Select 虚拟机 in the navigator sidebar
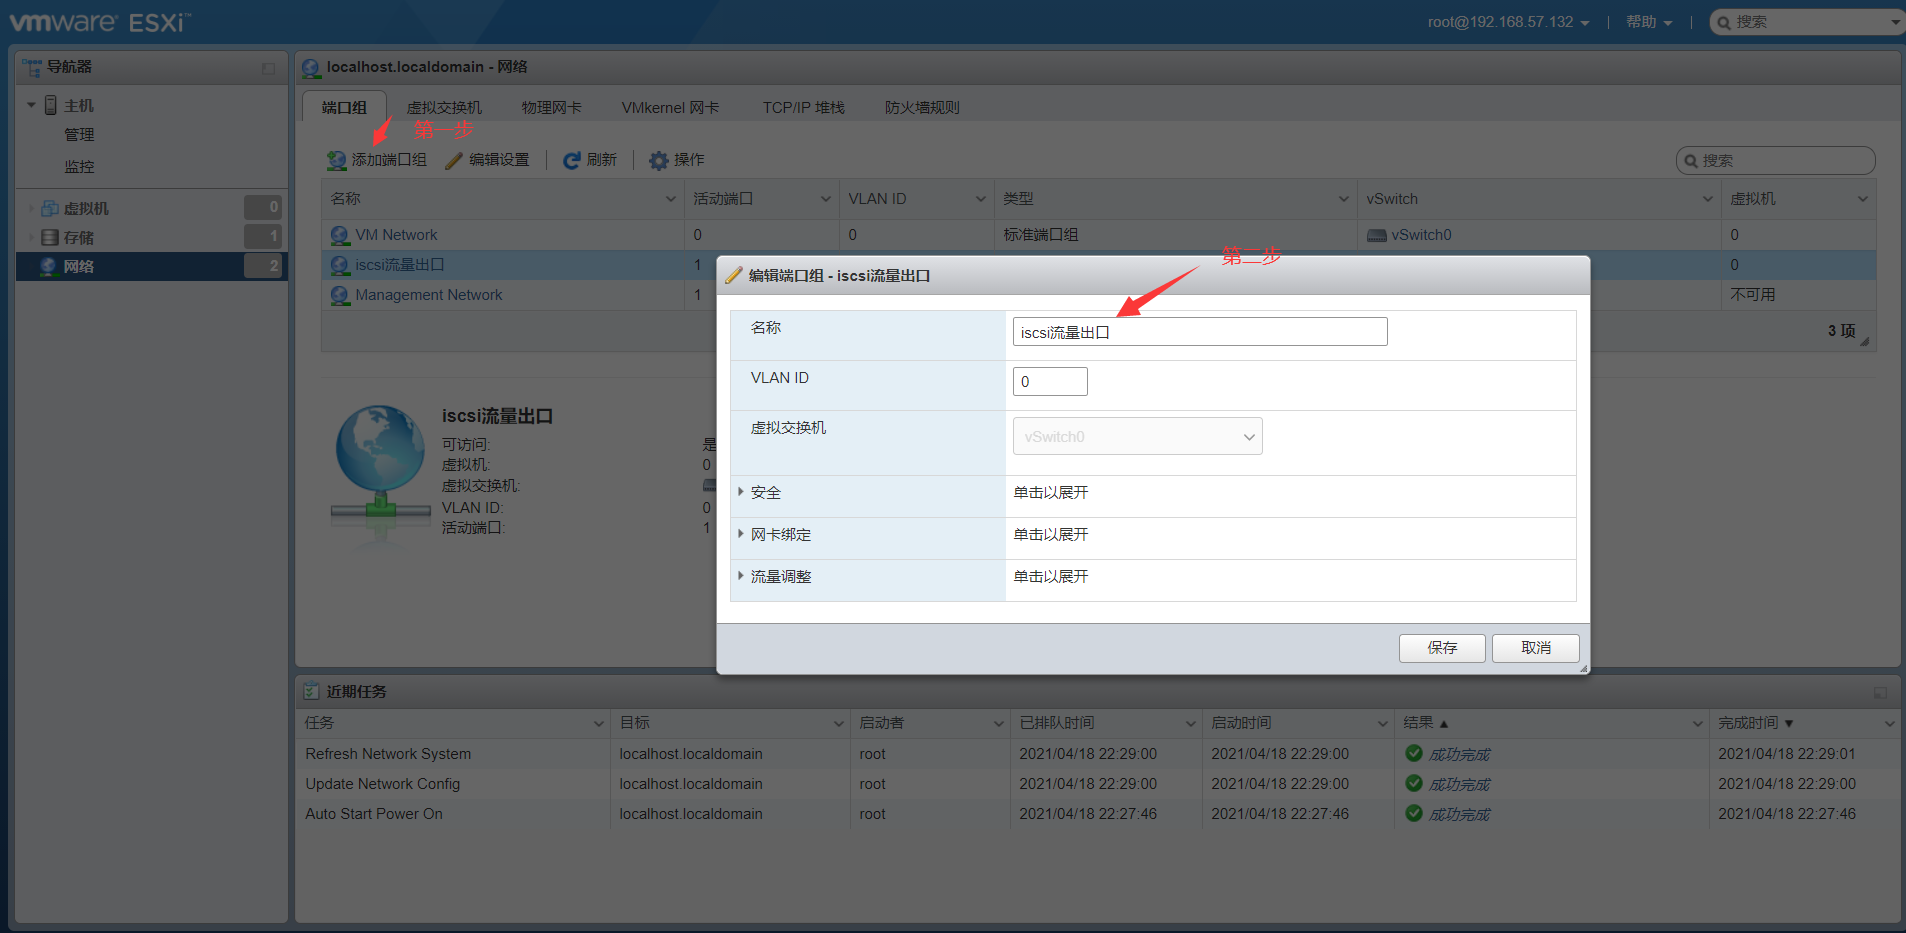The height and width of the screenshot is (933, 1906). (x=86, y=207)
